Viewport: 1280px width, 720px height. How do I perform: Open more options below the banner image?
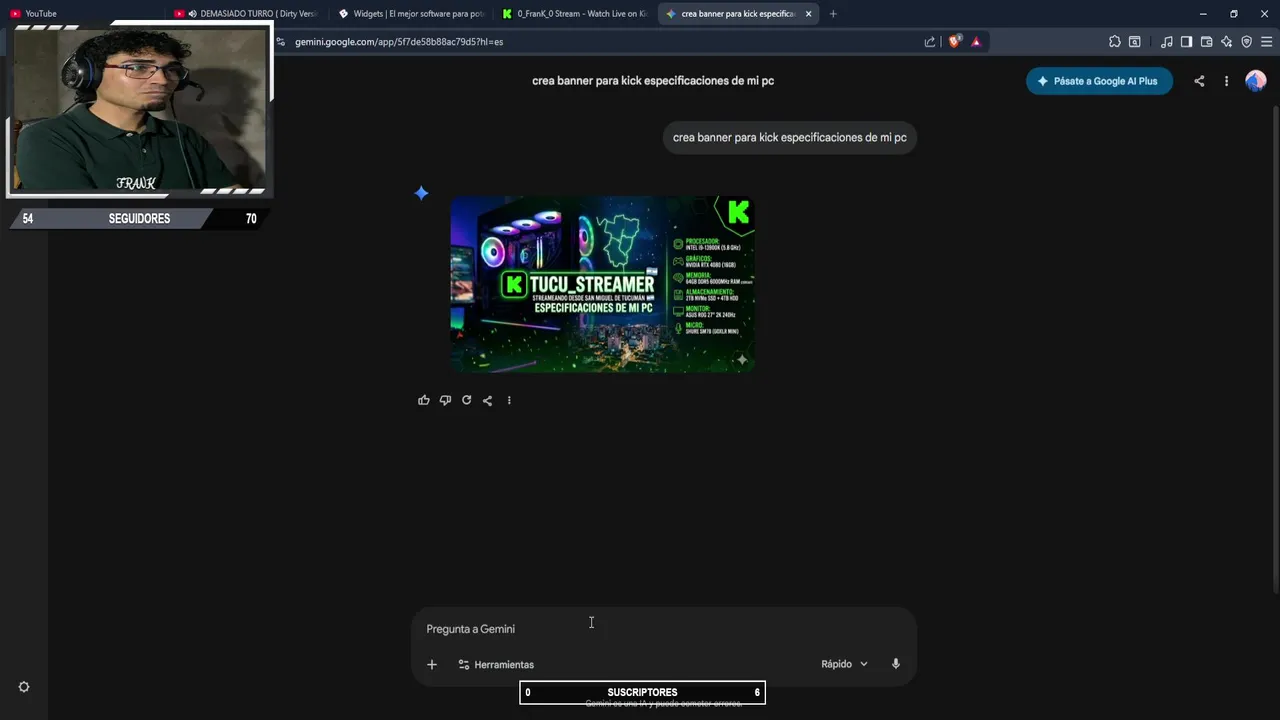coord(509,400)
